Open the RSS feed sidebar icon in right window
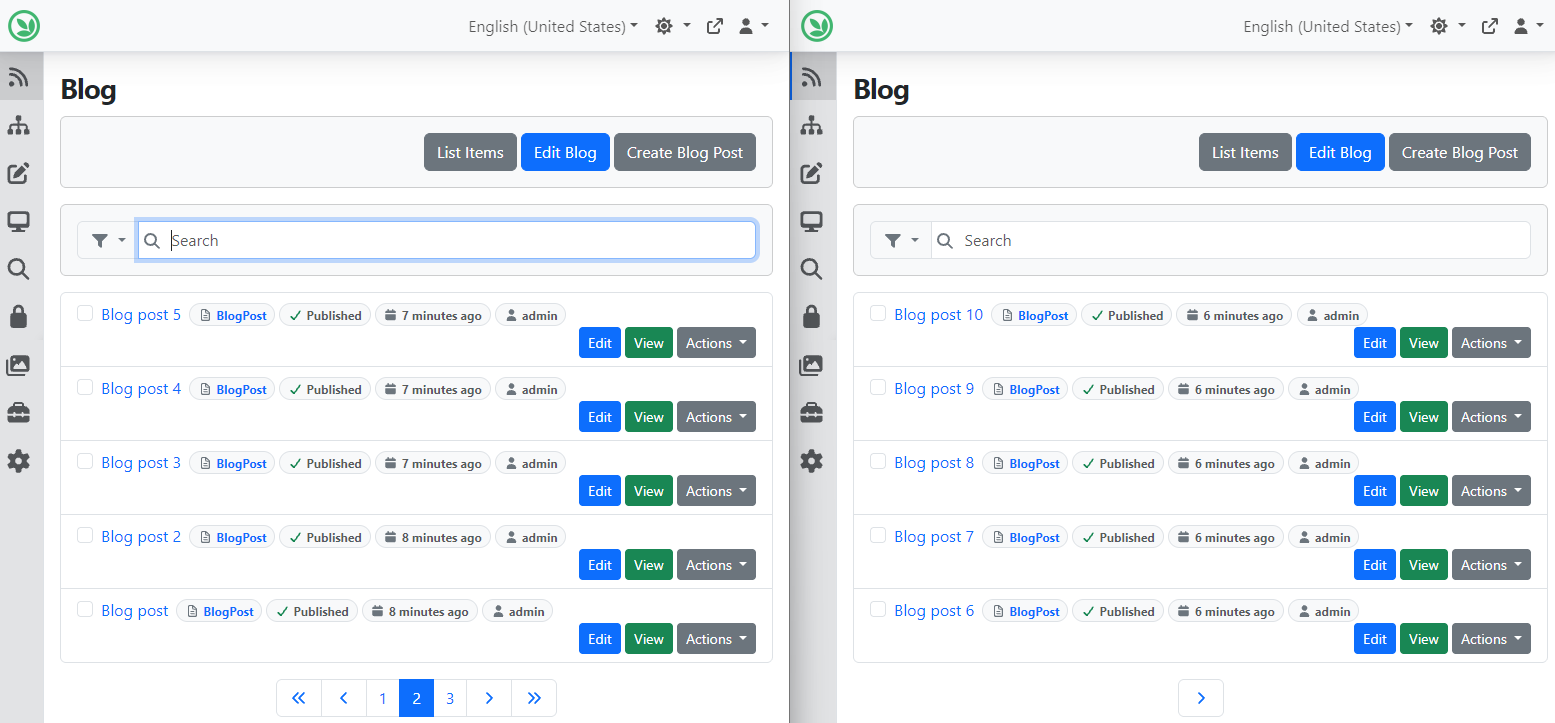The width and height of the screenshot is (1555, 723). [812, 77]
